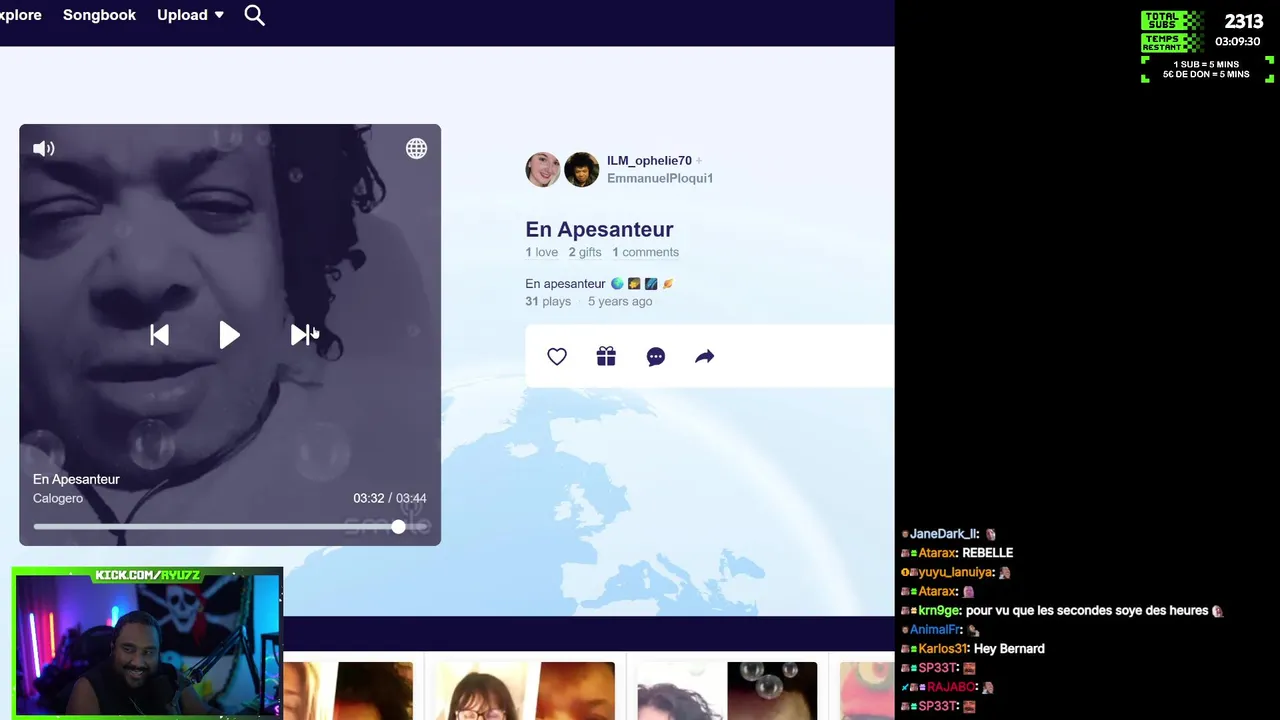
Task: Click the 5 years ago timestamp
Action: (620, 301)
